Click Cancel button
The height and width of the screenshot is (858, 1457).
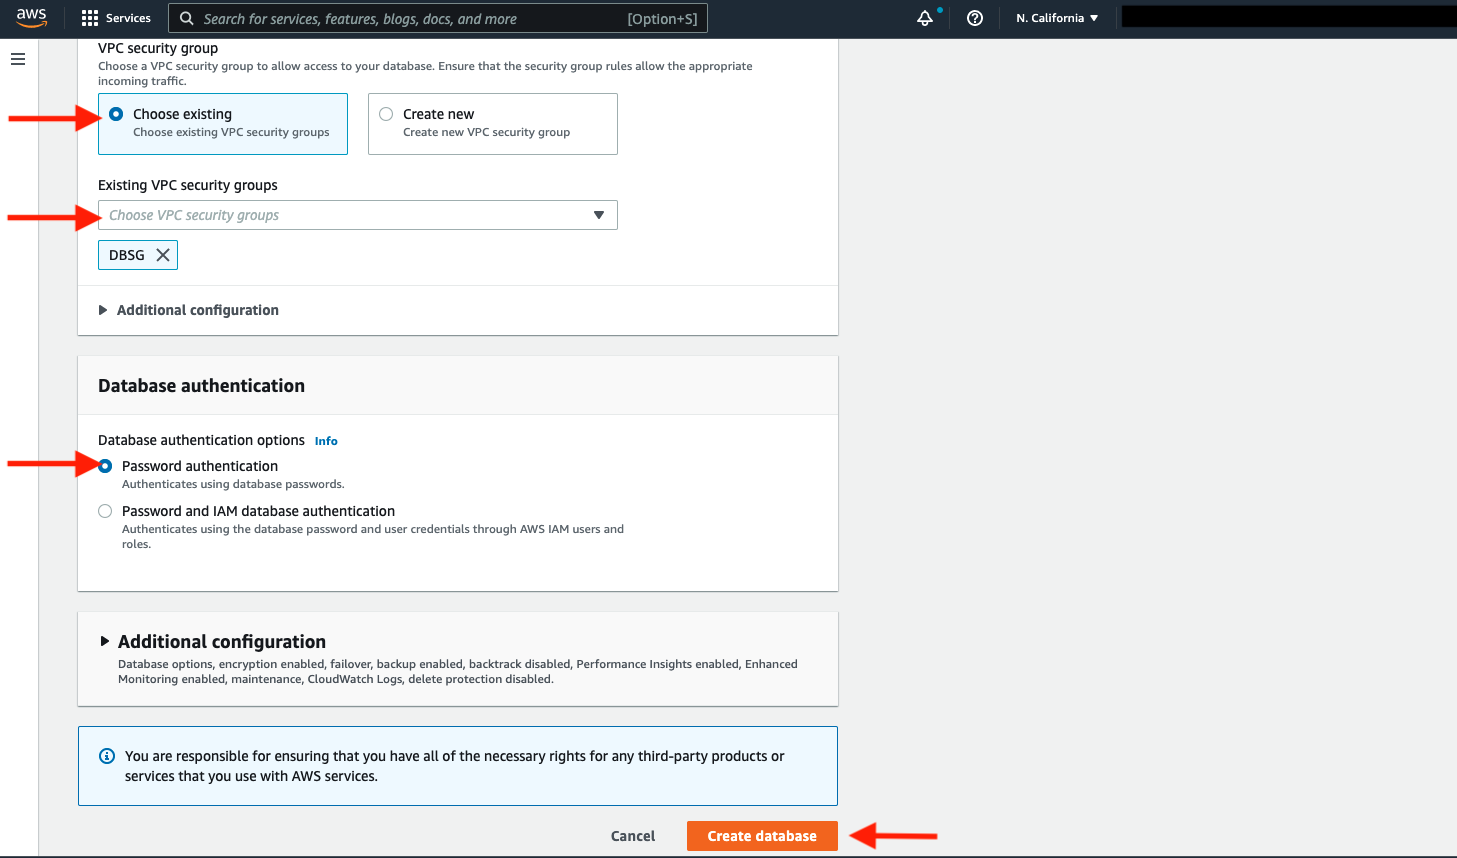click(633, 836)
